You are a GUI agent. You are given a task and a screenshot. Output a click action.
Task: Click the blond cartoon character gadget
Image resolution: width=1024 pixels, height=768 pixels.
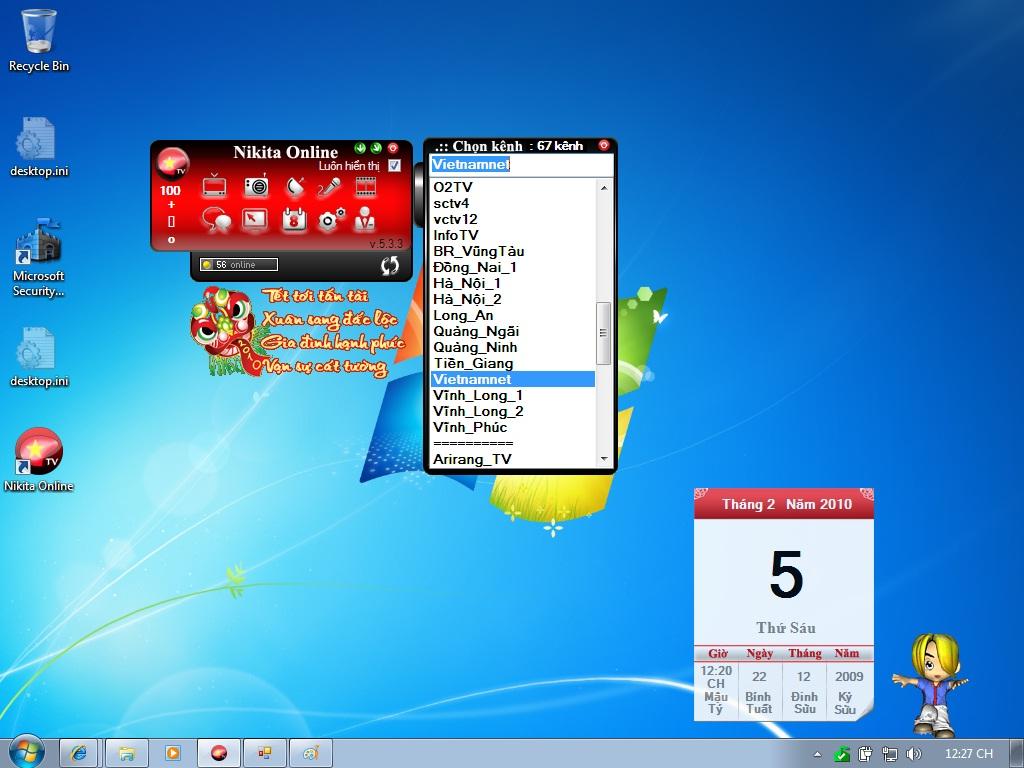(931, 684)
